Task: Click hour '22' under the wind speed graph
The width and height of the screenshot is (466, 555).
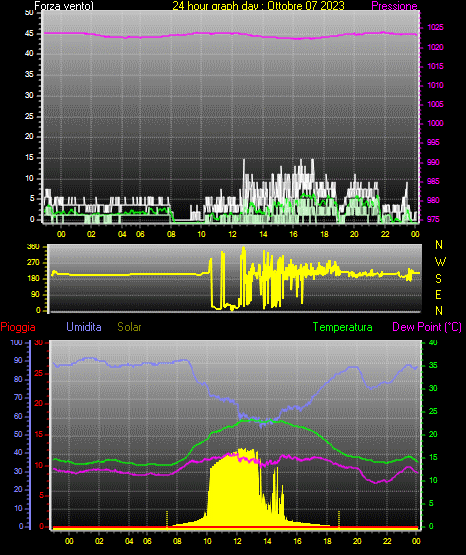Action: (x=385, y=234)
